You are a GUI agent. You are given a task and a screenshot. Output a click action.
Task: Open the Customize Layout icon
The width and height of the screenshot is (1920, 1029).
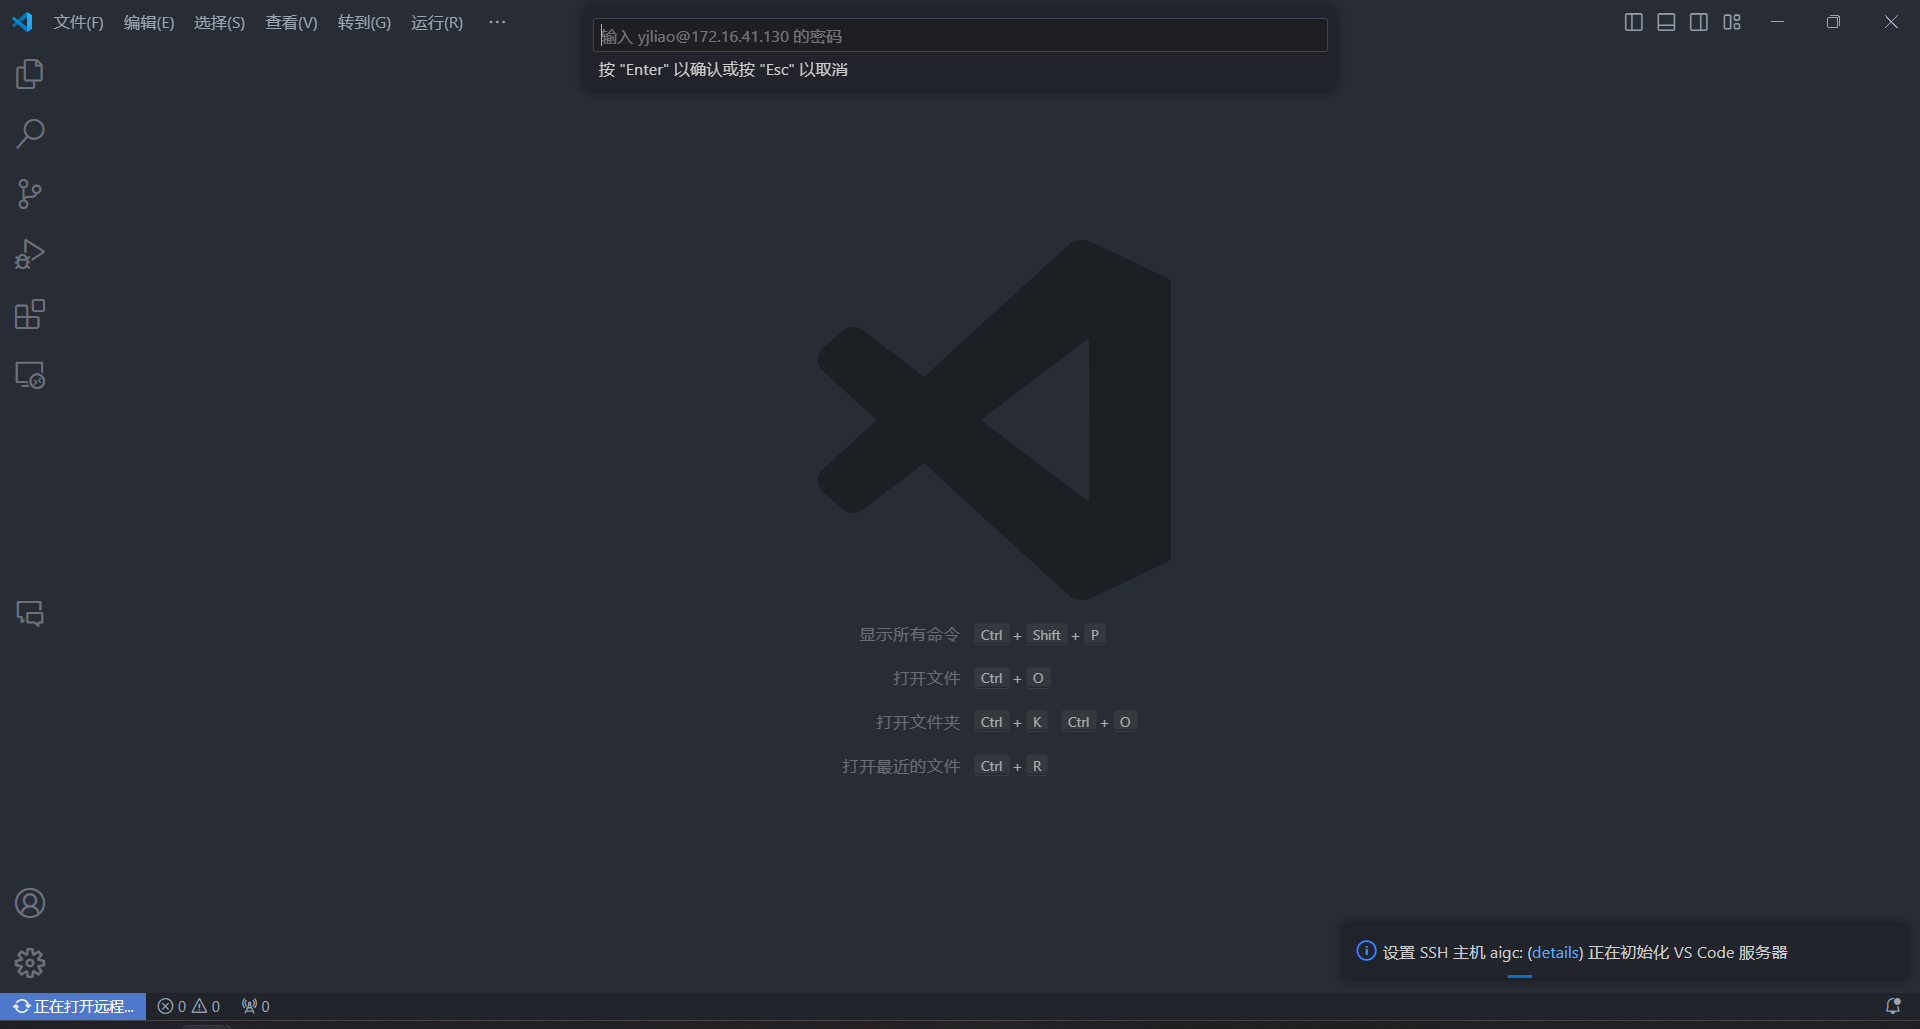tap(1732, 22)
